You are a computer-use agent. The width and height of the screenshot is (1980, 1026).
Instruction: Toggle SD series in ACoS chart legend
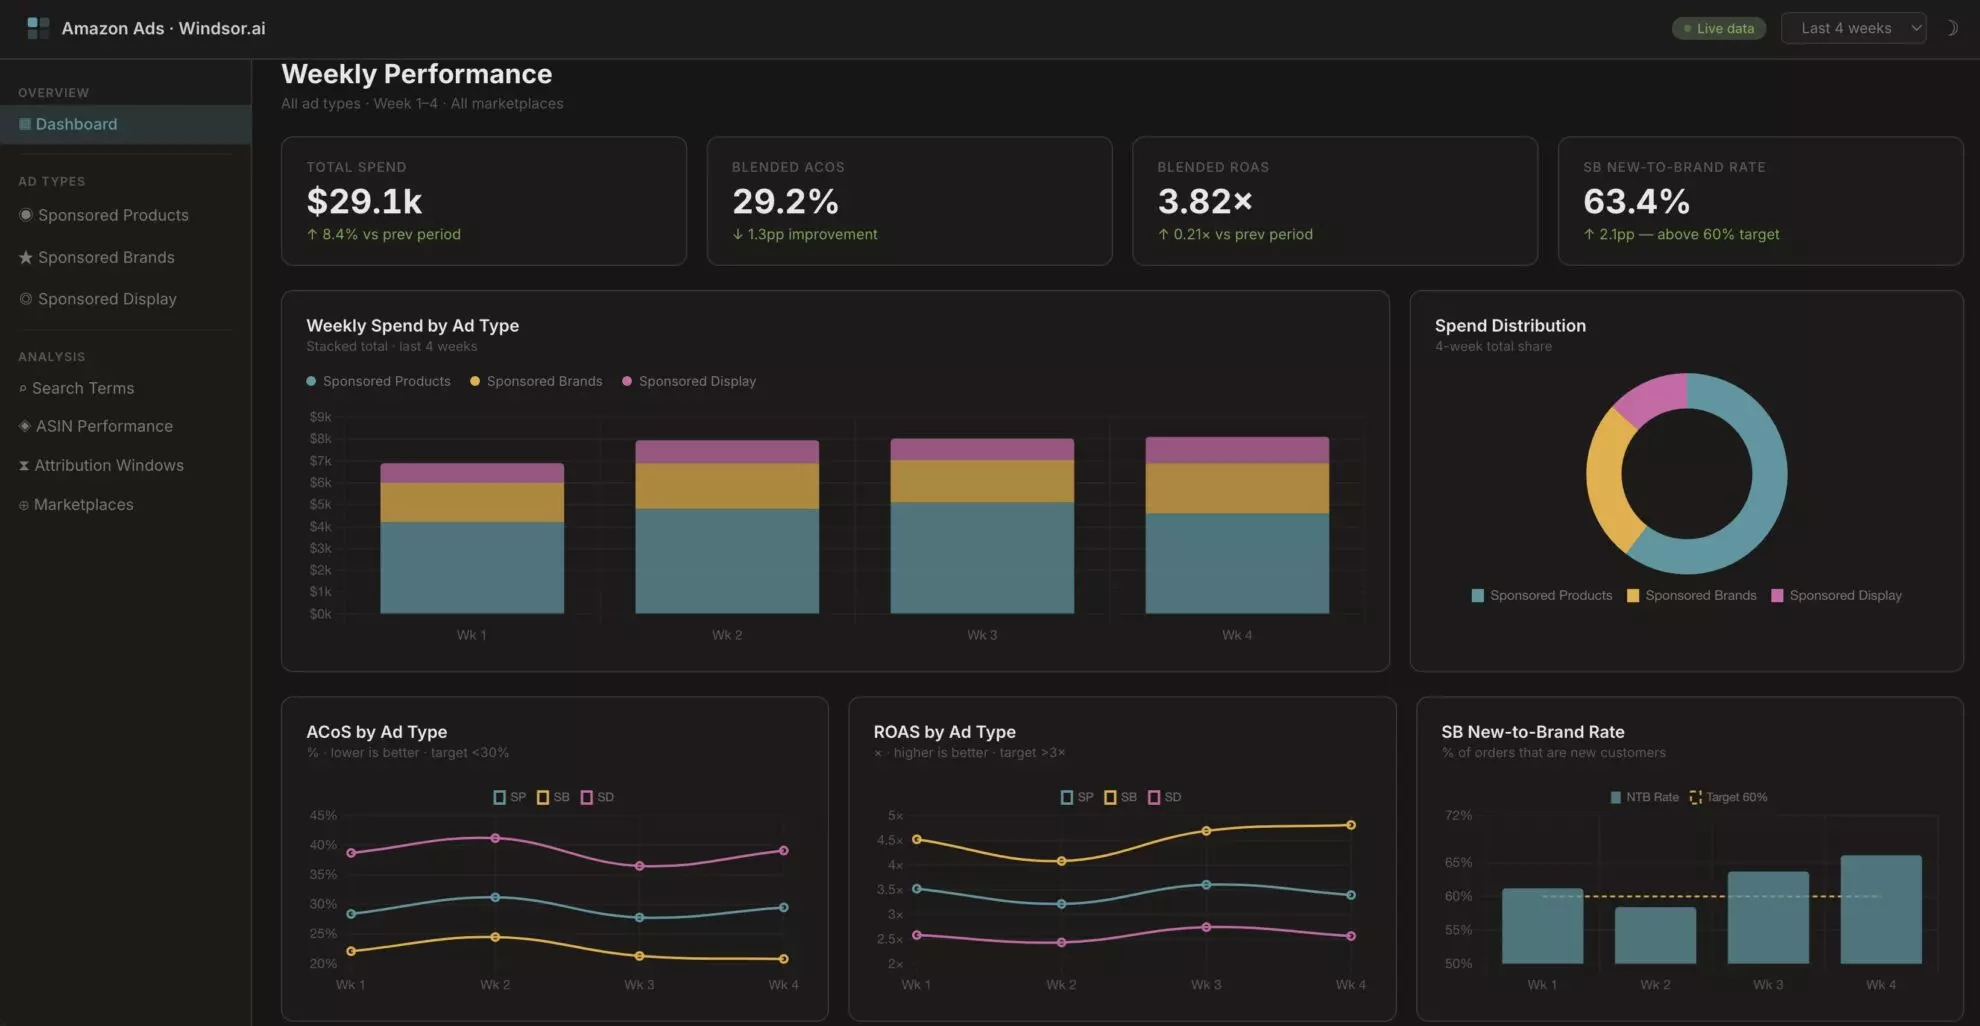click(x=597, y=797)
